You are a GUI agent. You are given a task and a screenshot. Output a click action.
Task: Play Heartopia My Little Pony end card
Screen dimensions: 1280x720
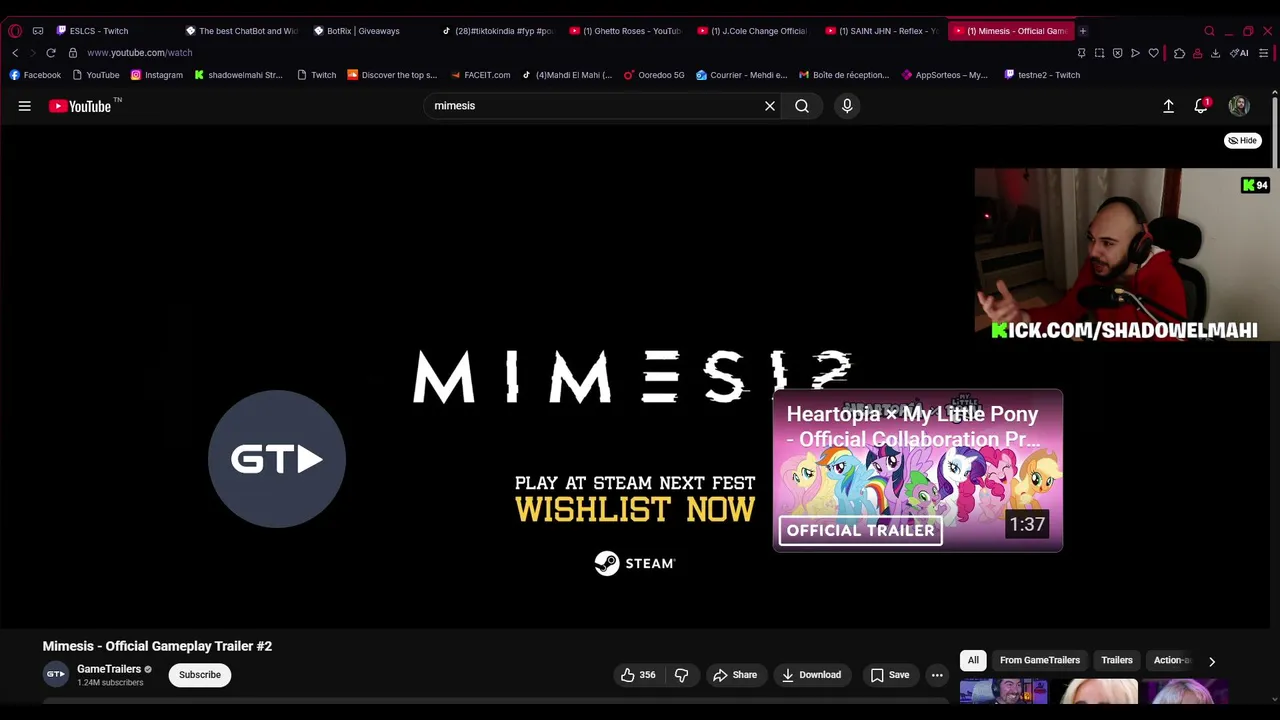coord(918,471)
